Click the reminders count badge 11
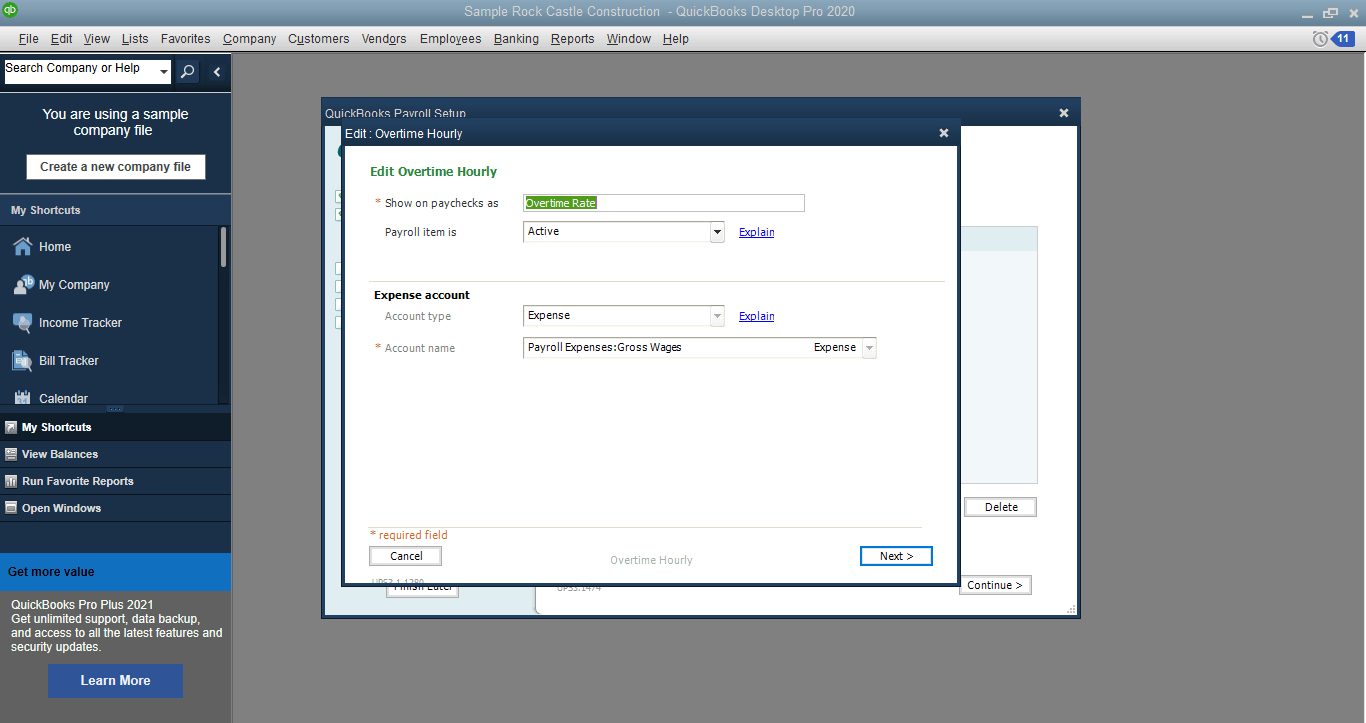 1344,39
